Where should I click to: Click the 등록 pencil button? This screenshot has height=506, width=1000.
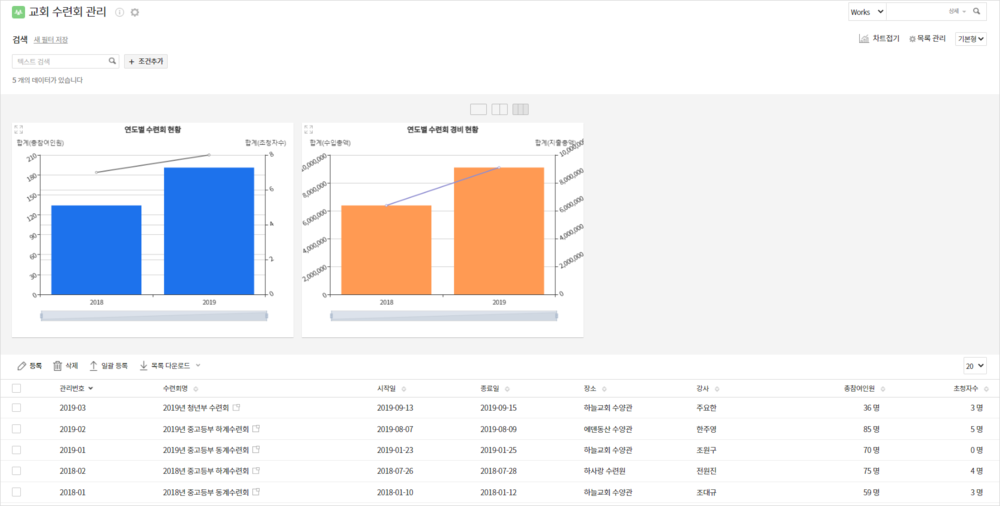point(29,366)
